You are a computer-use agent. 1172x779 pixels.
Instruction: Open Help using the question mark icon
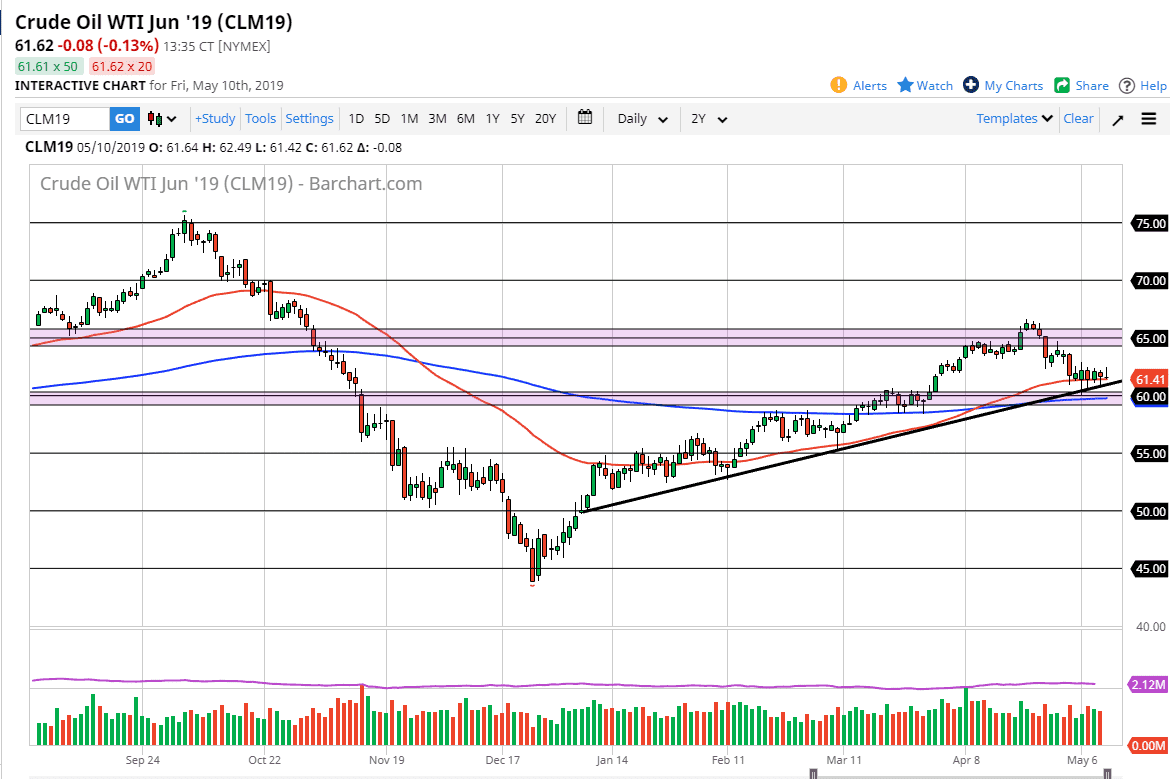[1126, 86]
